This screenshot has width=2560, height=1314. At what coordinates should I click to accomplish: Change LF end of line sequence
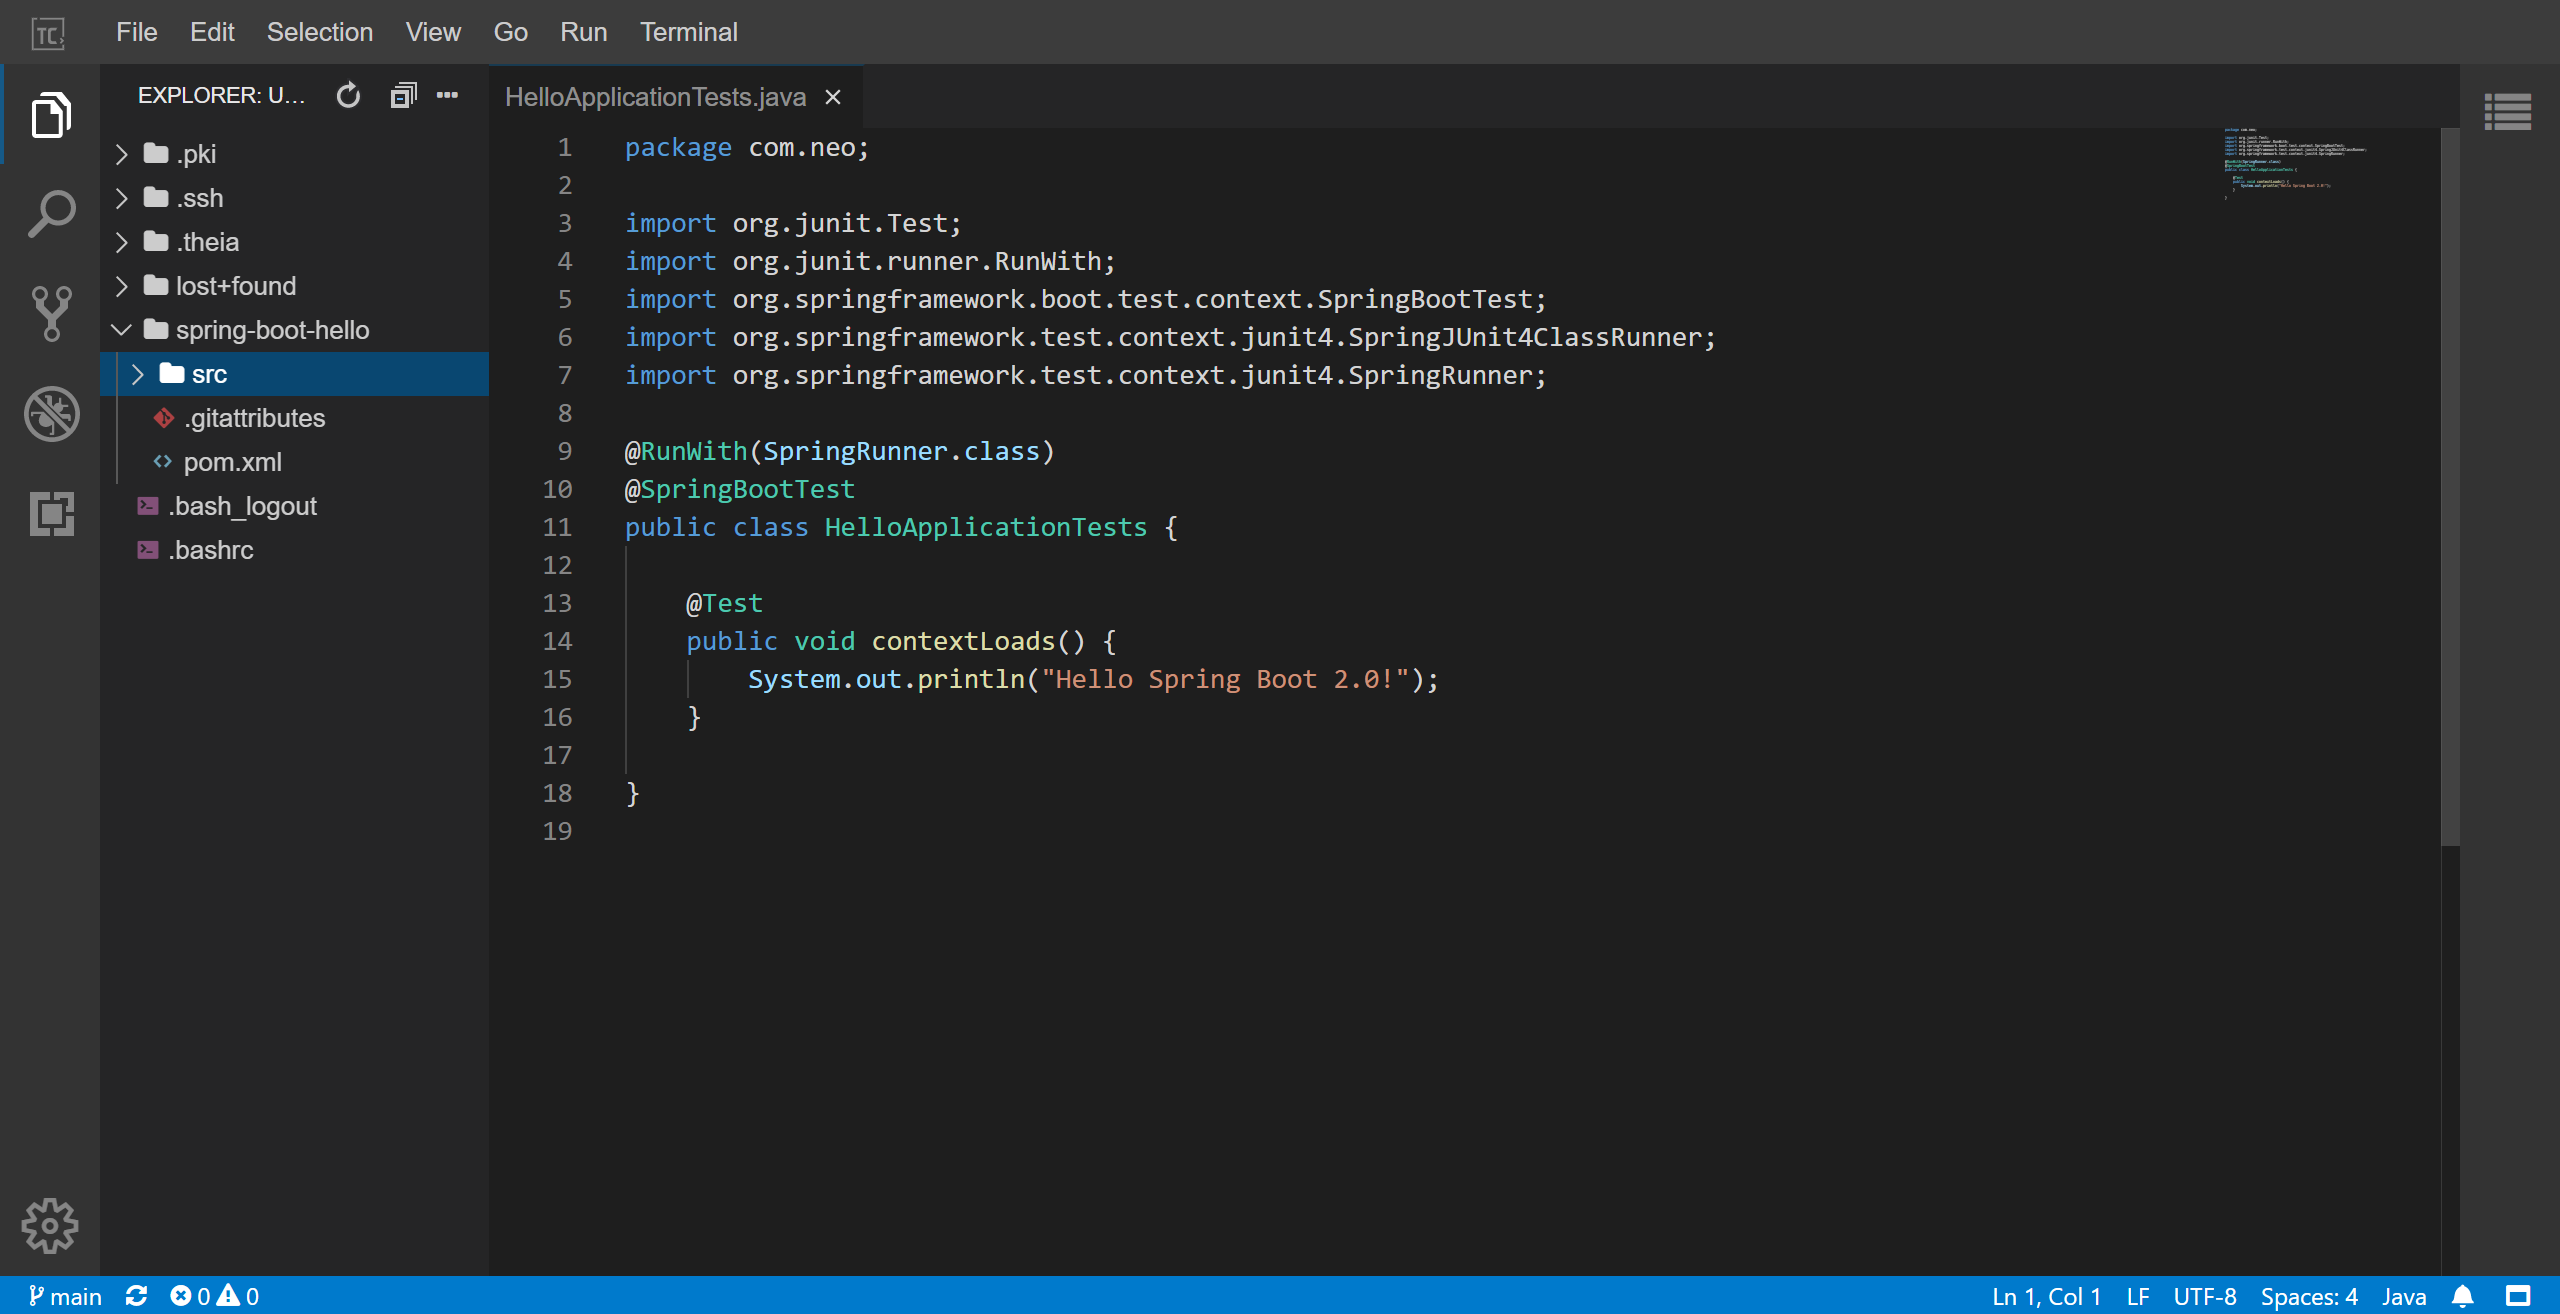click(x=2138, y=1296)
